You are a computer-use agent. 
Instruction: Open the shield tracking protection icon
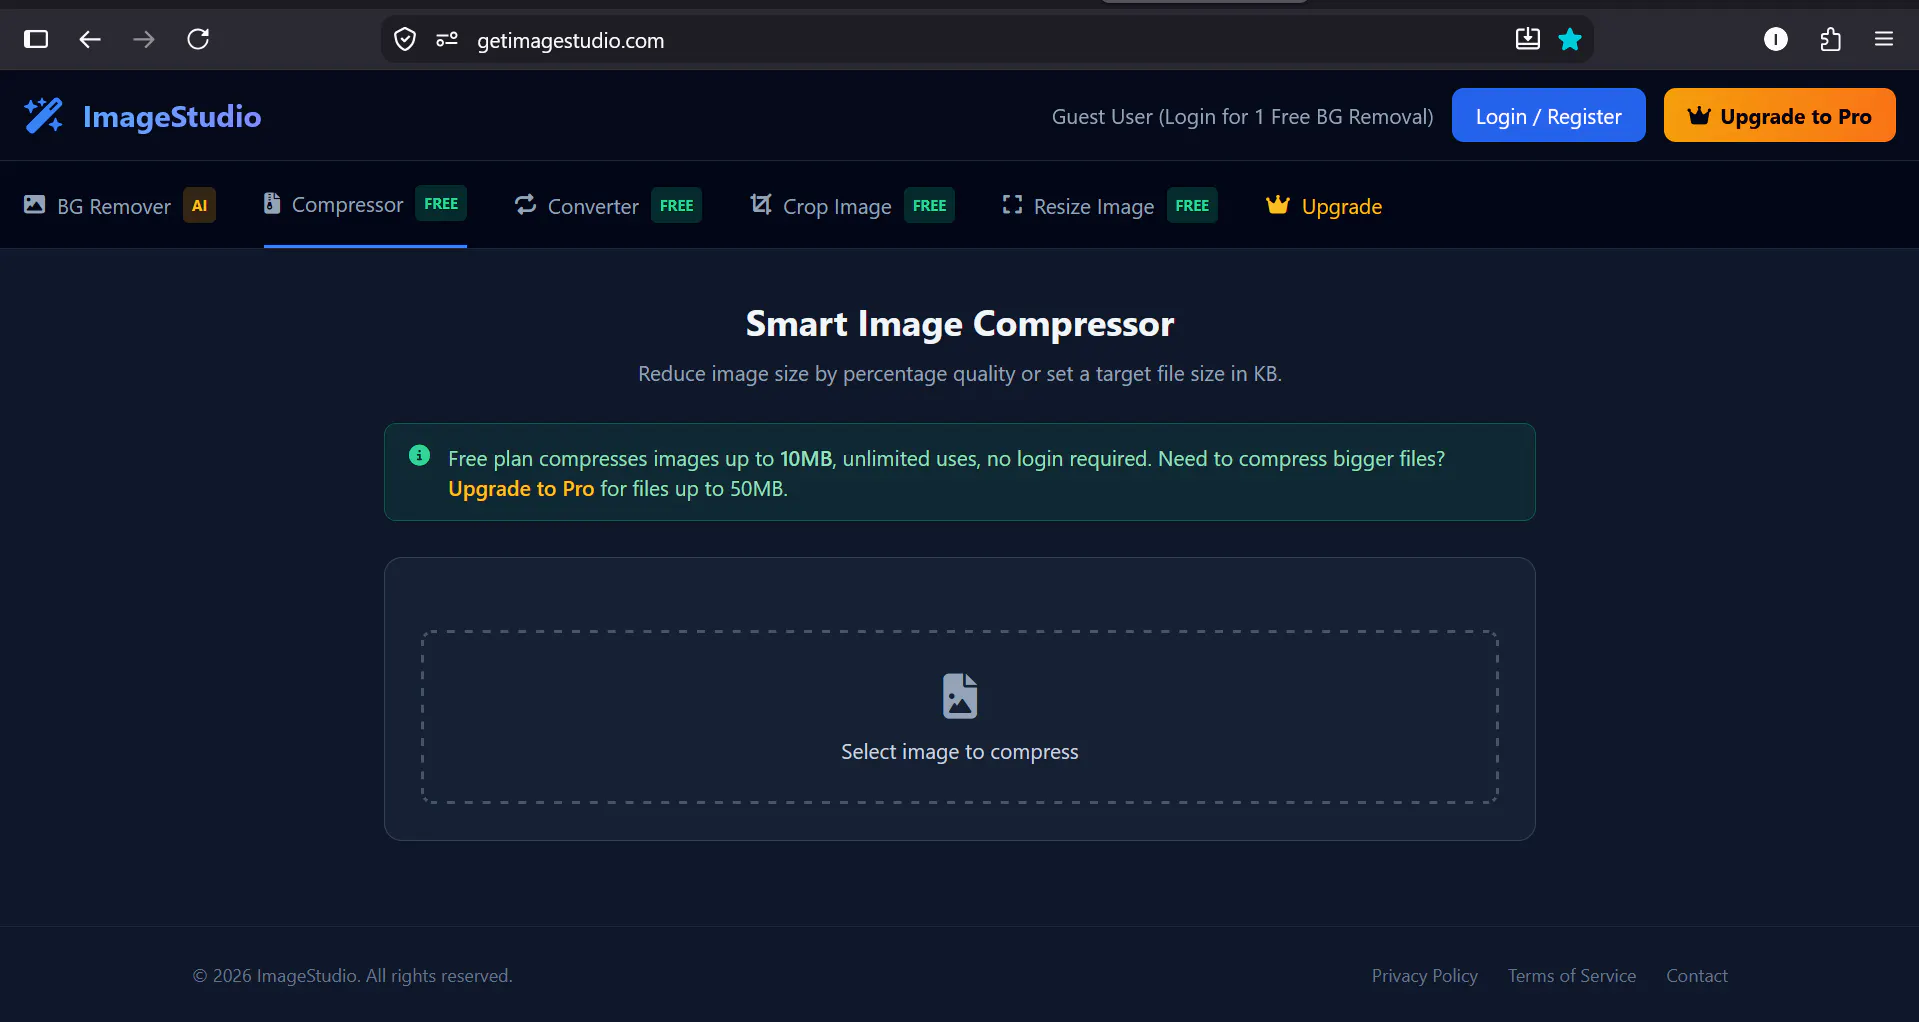coord(405,40)
